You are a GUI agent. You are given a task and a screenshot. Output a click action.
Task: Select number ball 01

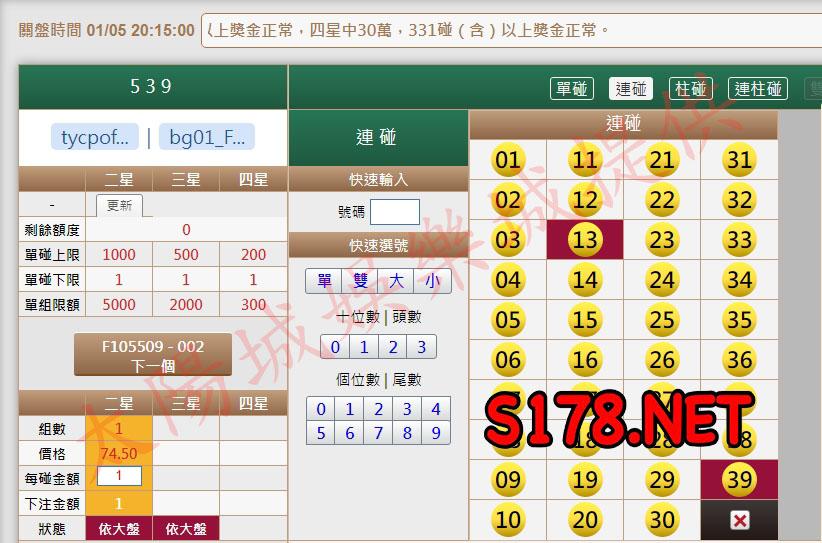point(507,160)
